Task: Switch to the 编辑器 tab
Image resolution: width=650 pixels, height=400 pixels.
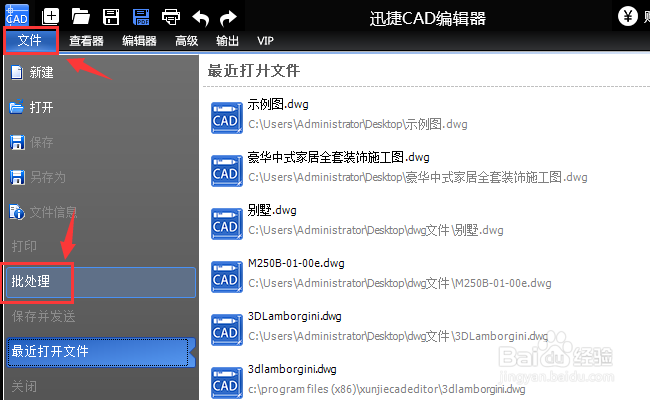Action: tap(139, 41)
